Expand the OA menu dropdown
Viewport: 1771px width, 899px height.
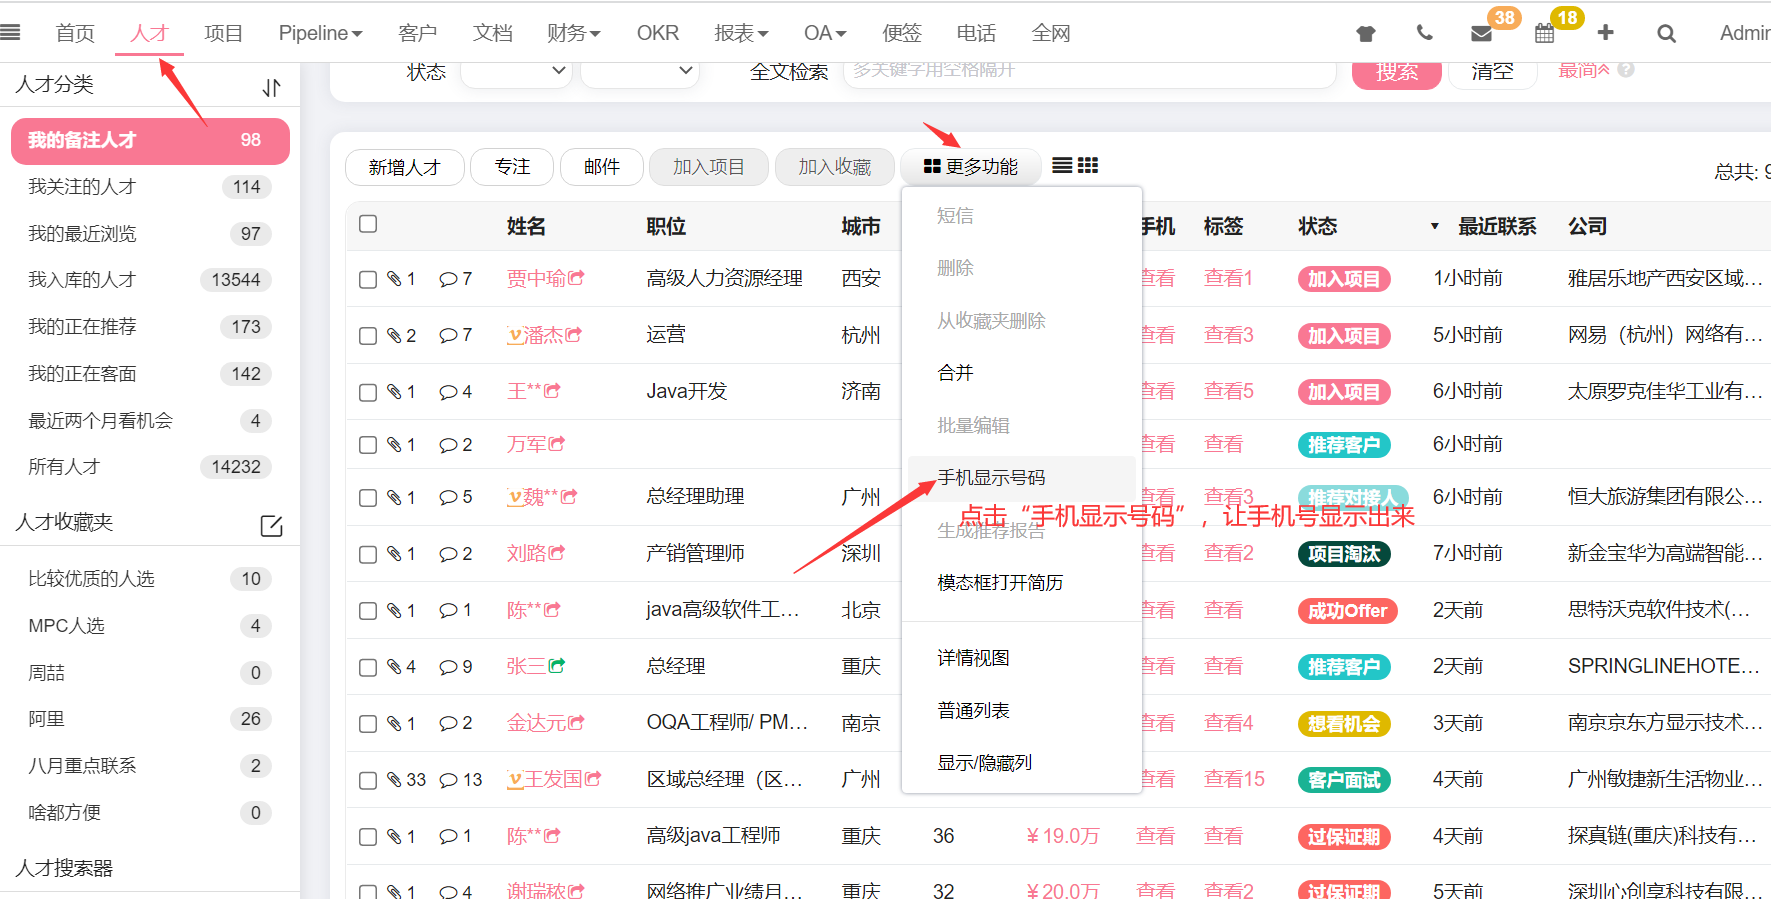pos(825,33)
